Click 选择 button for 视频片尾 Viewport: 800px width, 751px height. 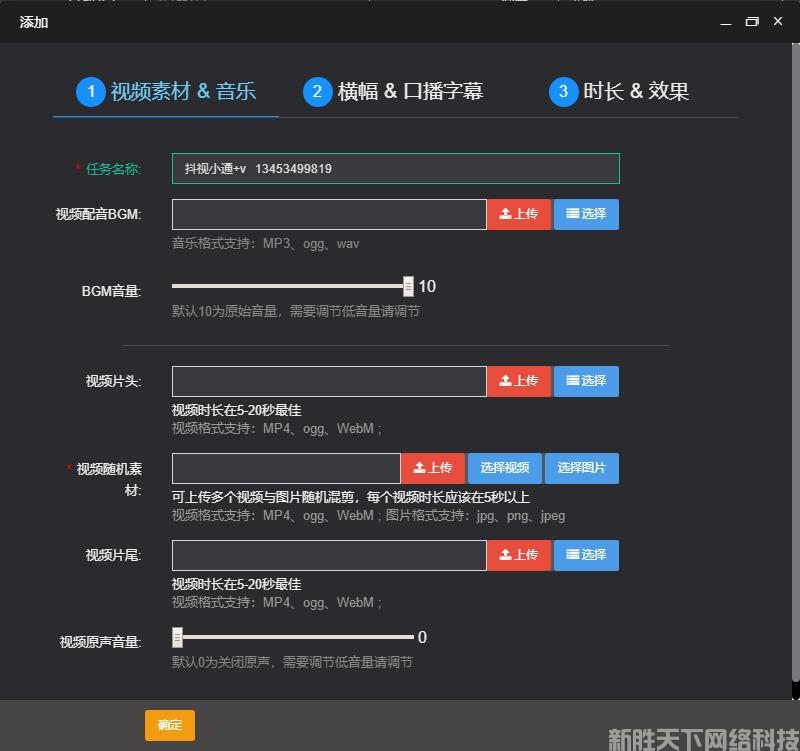pyautogui.click(x=586, y=555)
